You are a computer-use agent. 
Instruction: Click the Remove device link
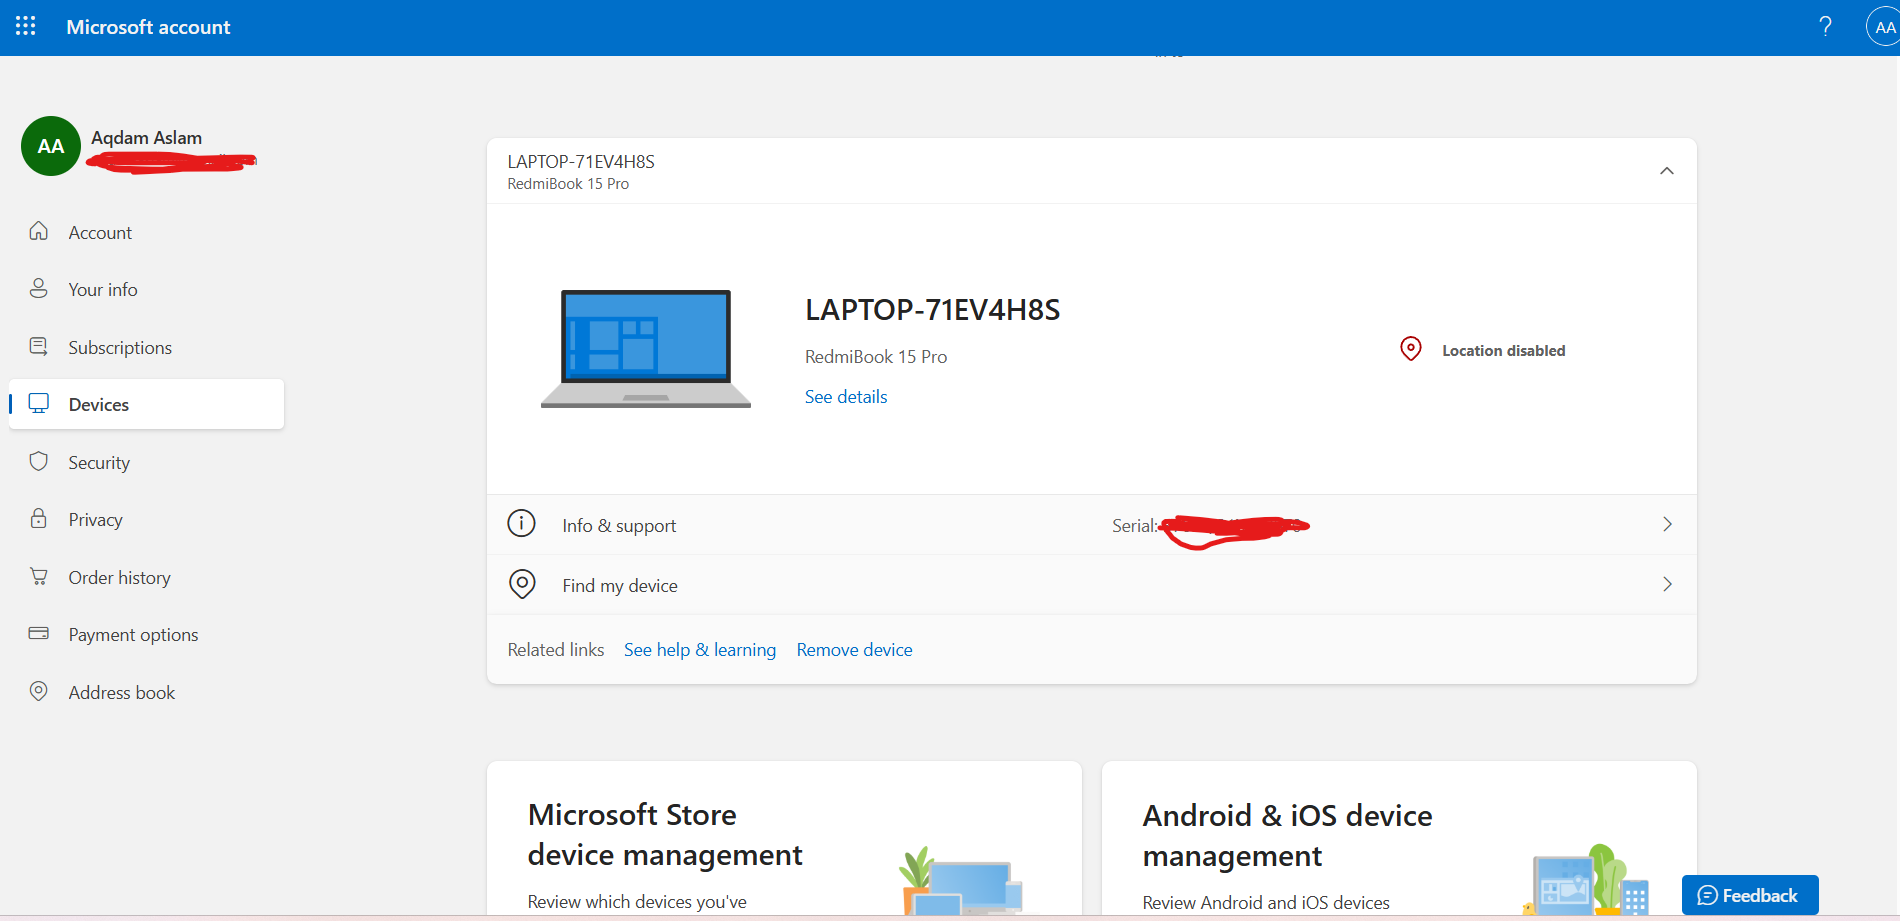coord(854,650)
